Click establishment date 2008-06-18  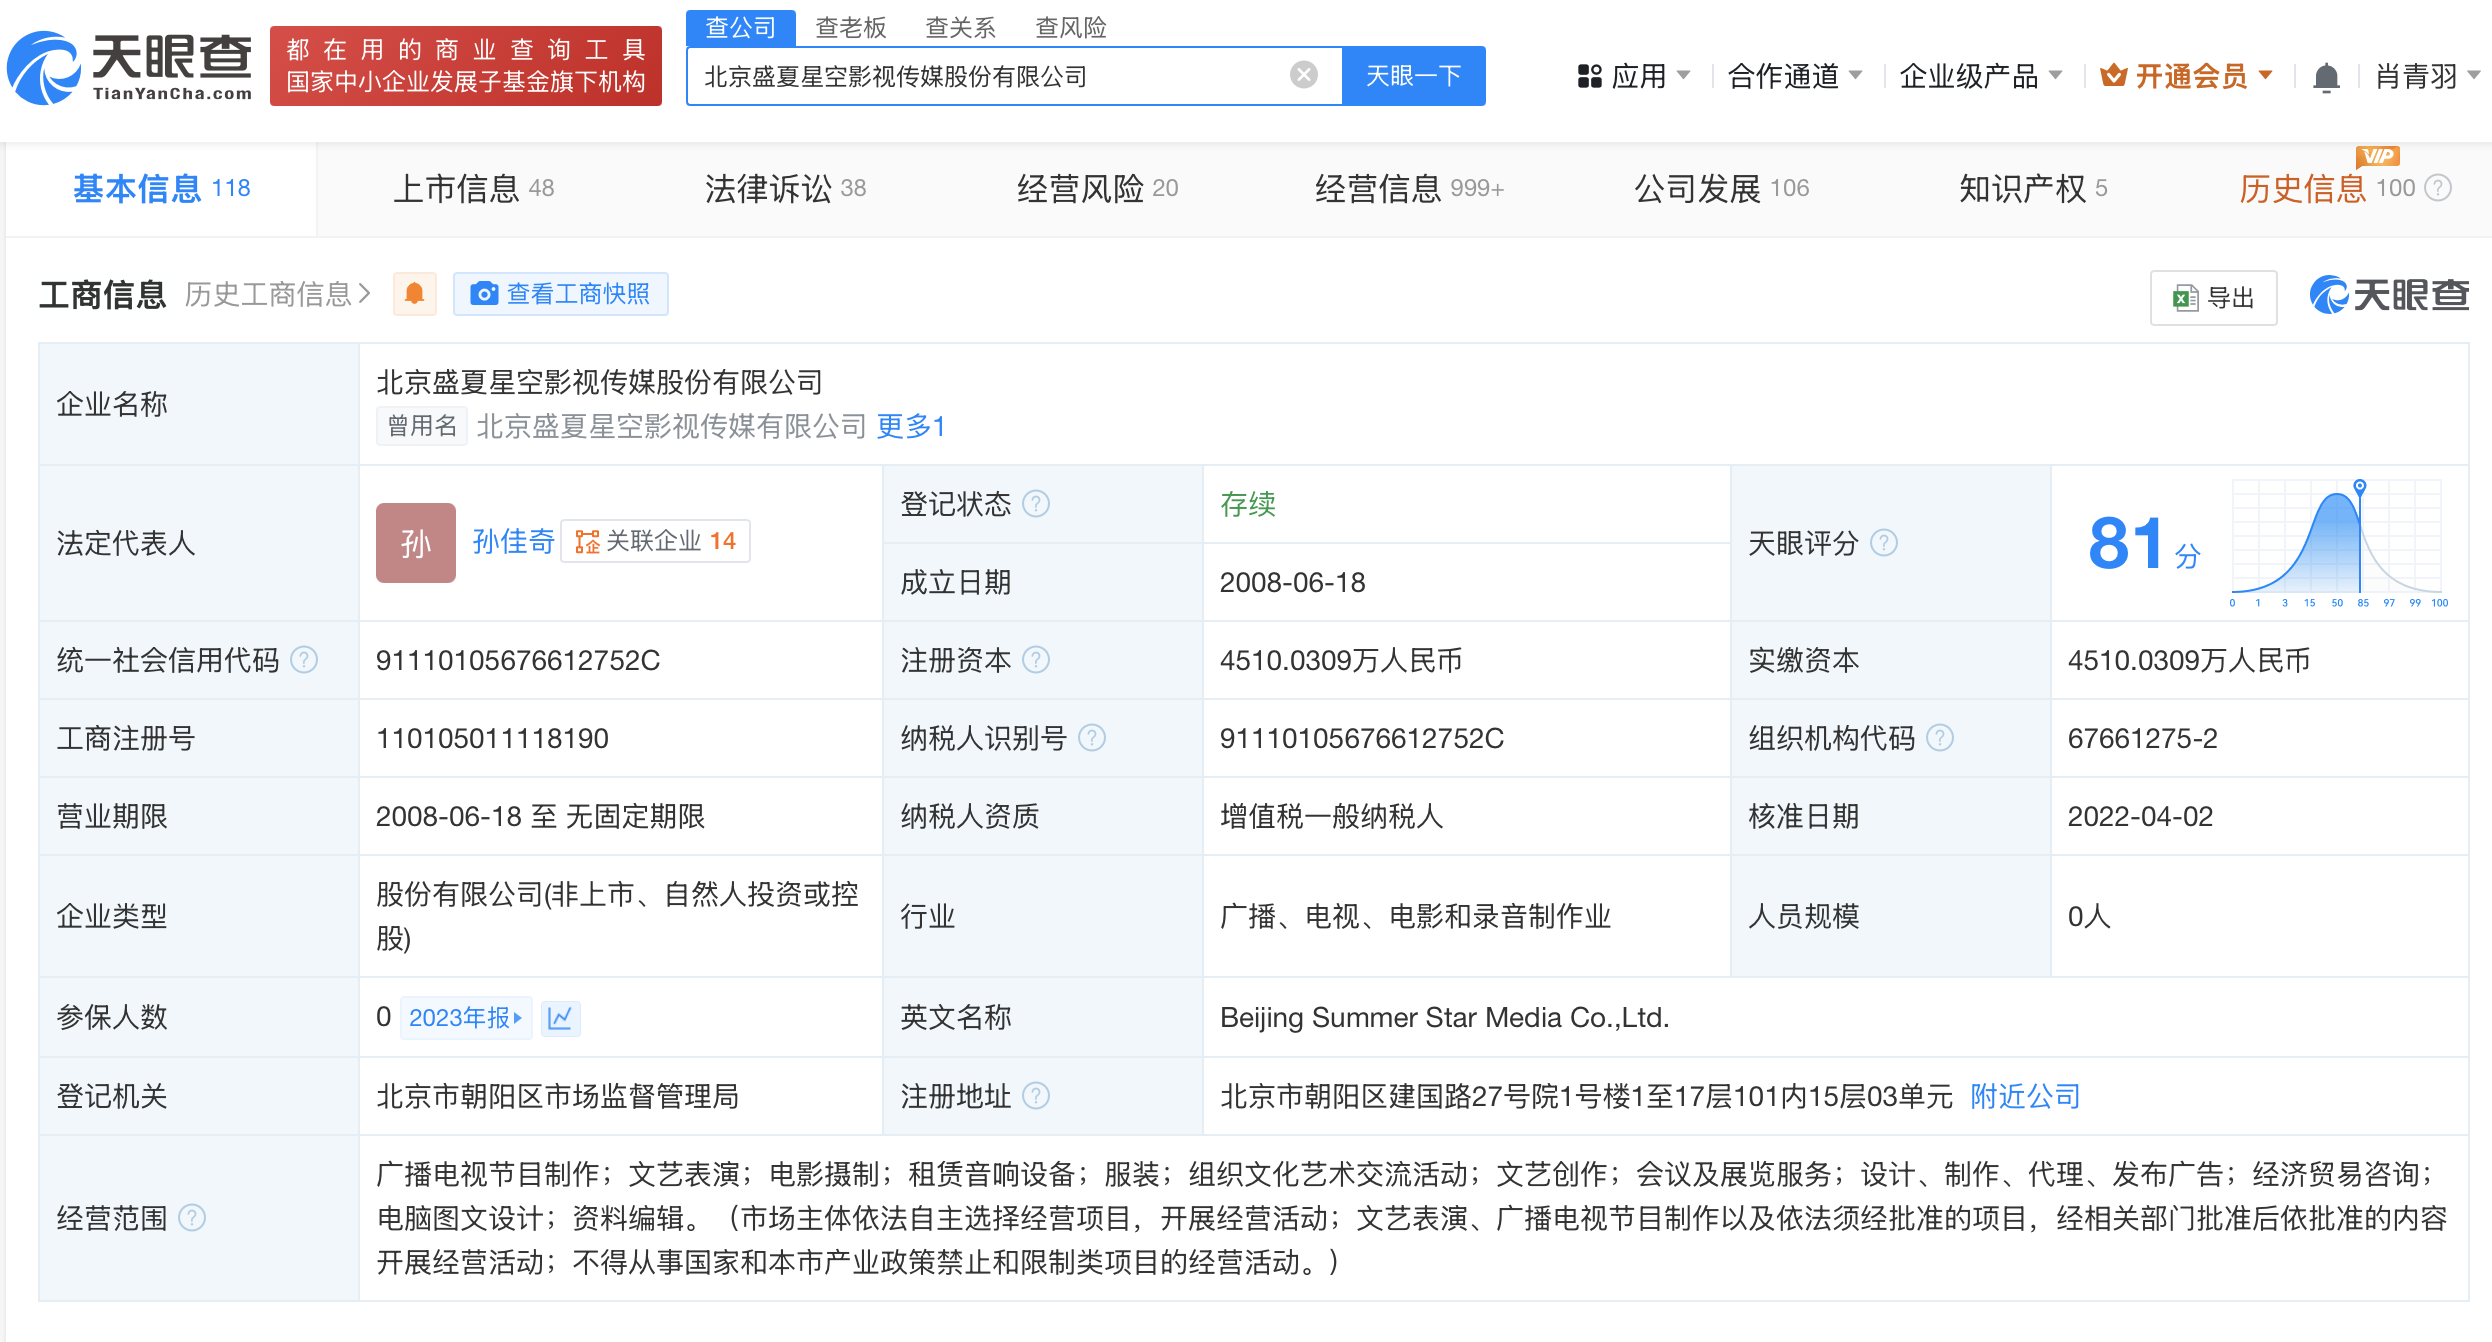pyautogui.click(x=1293, y=582)
